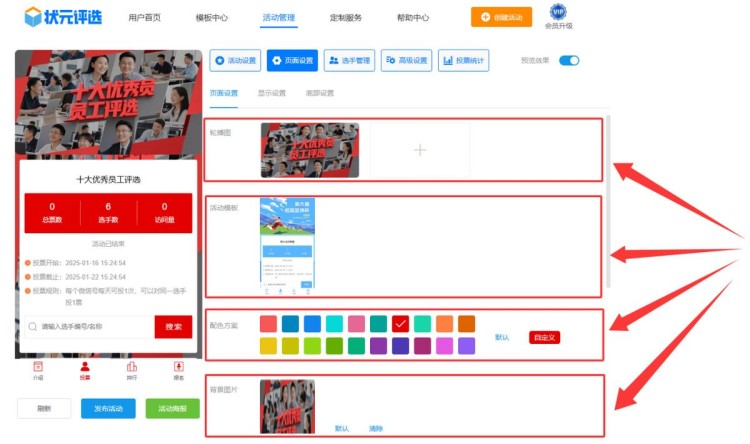Screen dimensions: 750x444
Task: Click the 报名 sign-up icon
Action: [x=178, y=367]
